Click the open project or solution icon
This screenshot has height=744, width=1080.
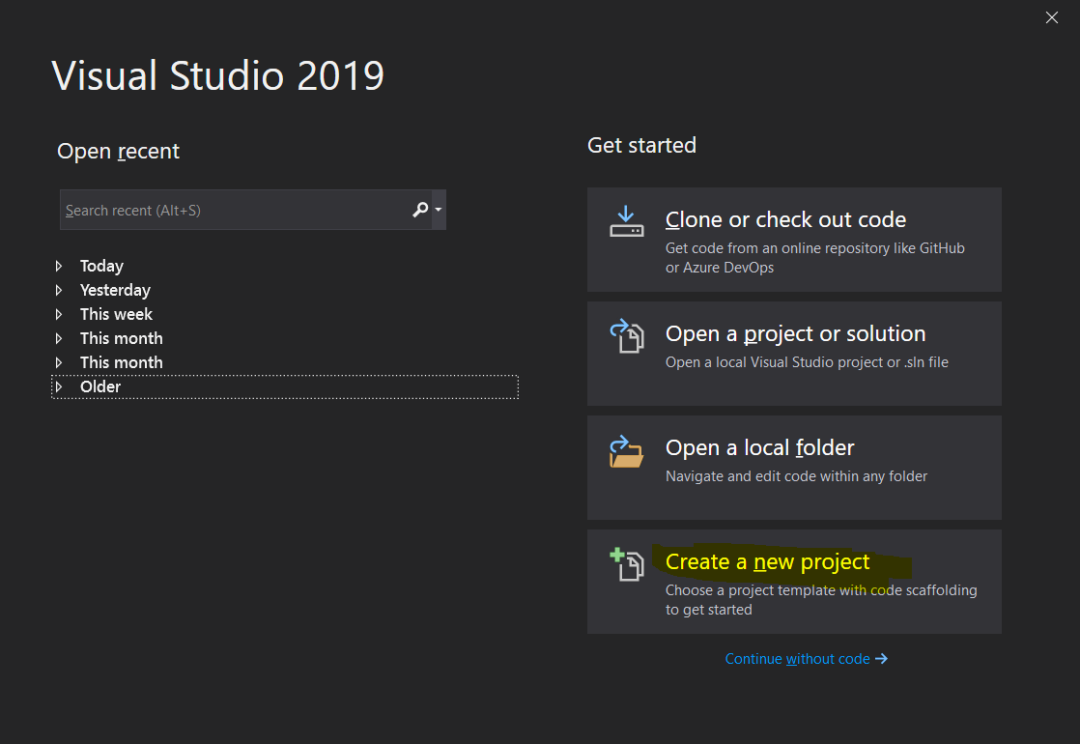tap(627, 336)
